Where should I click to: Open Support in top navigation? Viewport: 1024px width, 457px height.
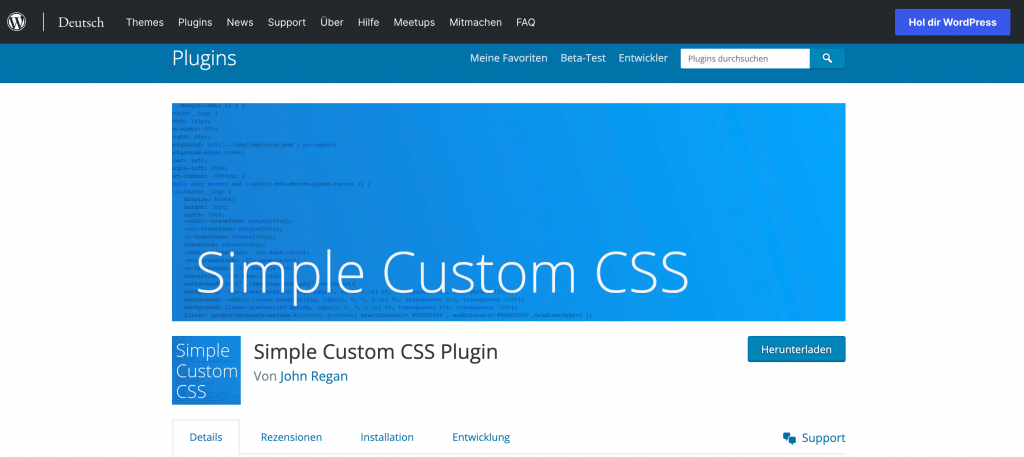[x=287, y=22]
